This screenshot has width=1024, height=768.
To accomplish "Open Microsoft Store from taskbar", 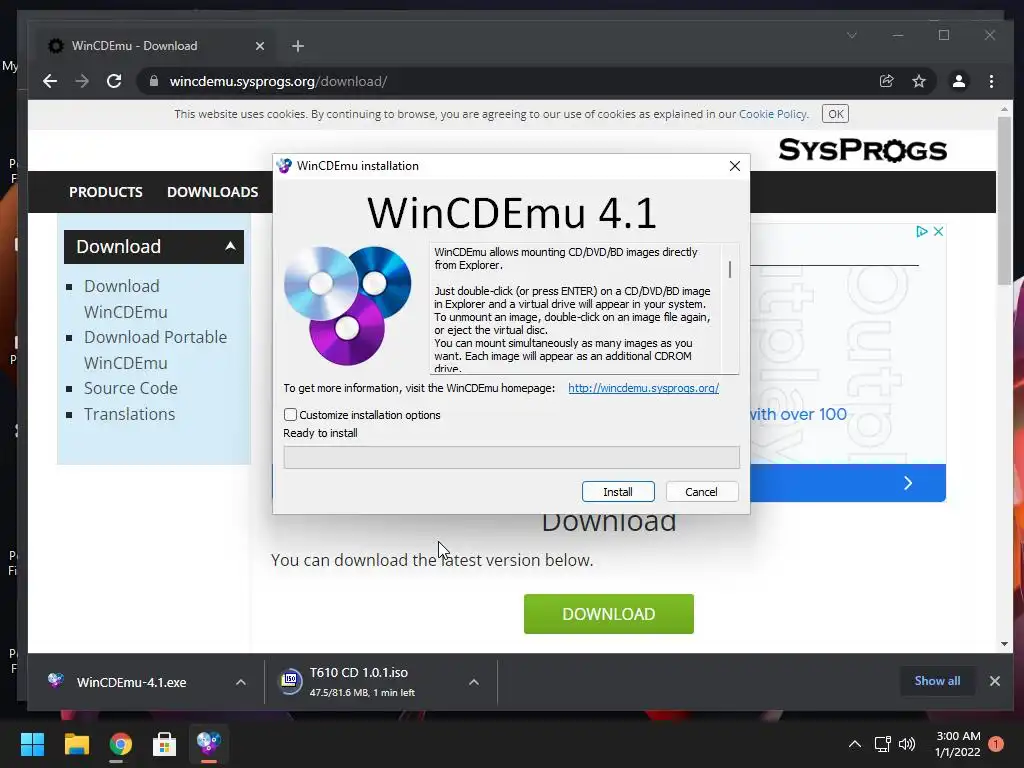I will [164, 744].
